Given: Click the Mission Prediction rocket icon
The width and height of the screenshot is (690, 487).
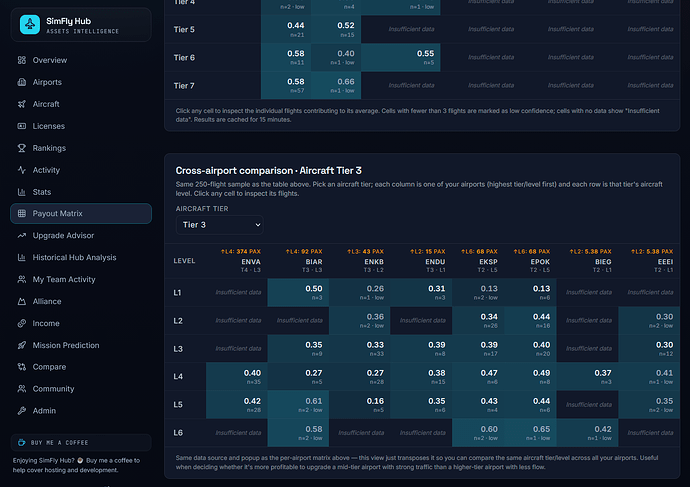Looking at the screenshot, I should 22,345.
